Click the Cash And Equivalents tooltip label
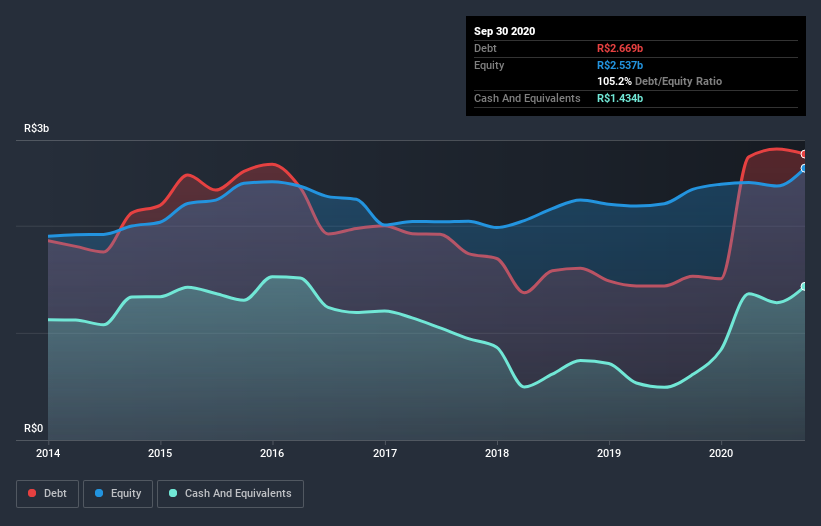The width and height of the screenshot is (821, 526). [527, 98]
